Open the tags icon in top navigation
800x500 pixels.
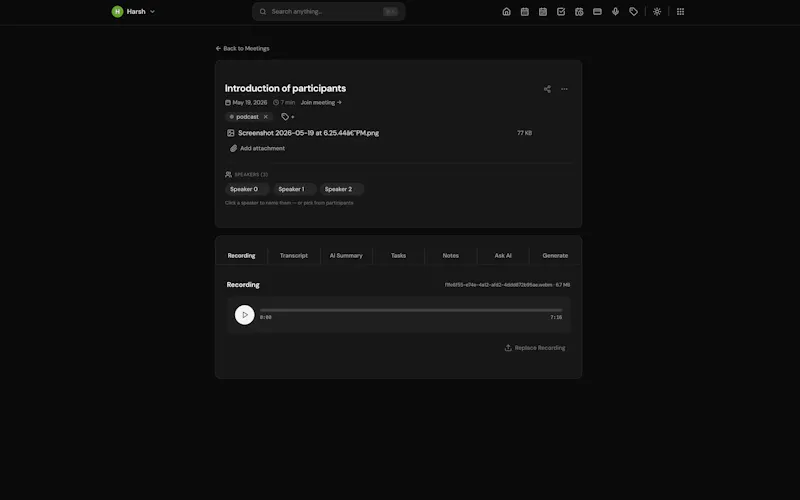[x=633, y=12]
